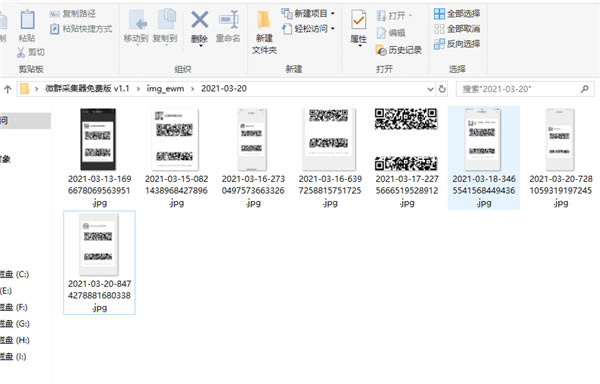Select thumbnail 2021-03-16-6397258815751725.jpg
This screenshot has width=600, height=384.
click(x=329, y=139)
